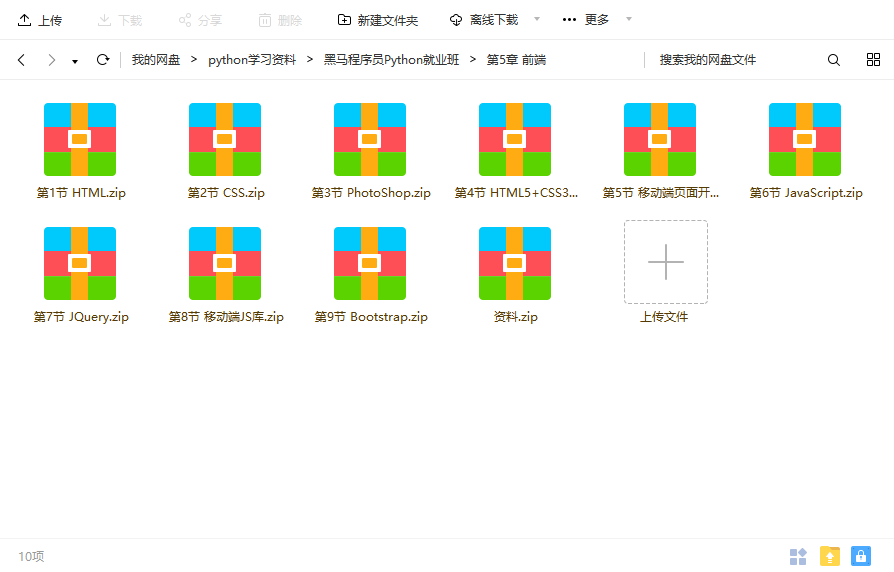Click the blue lock icon

click(861, 556)
